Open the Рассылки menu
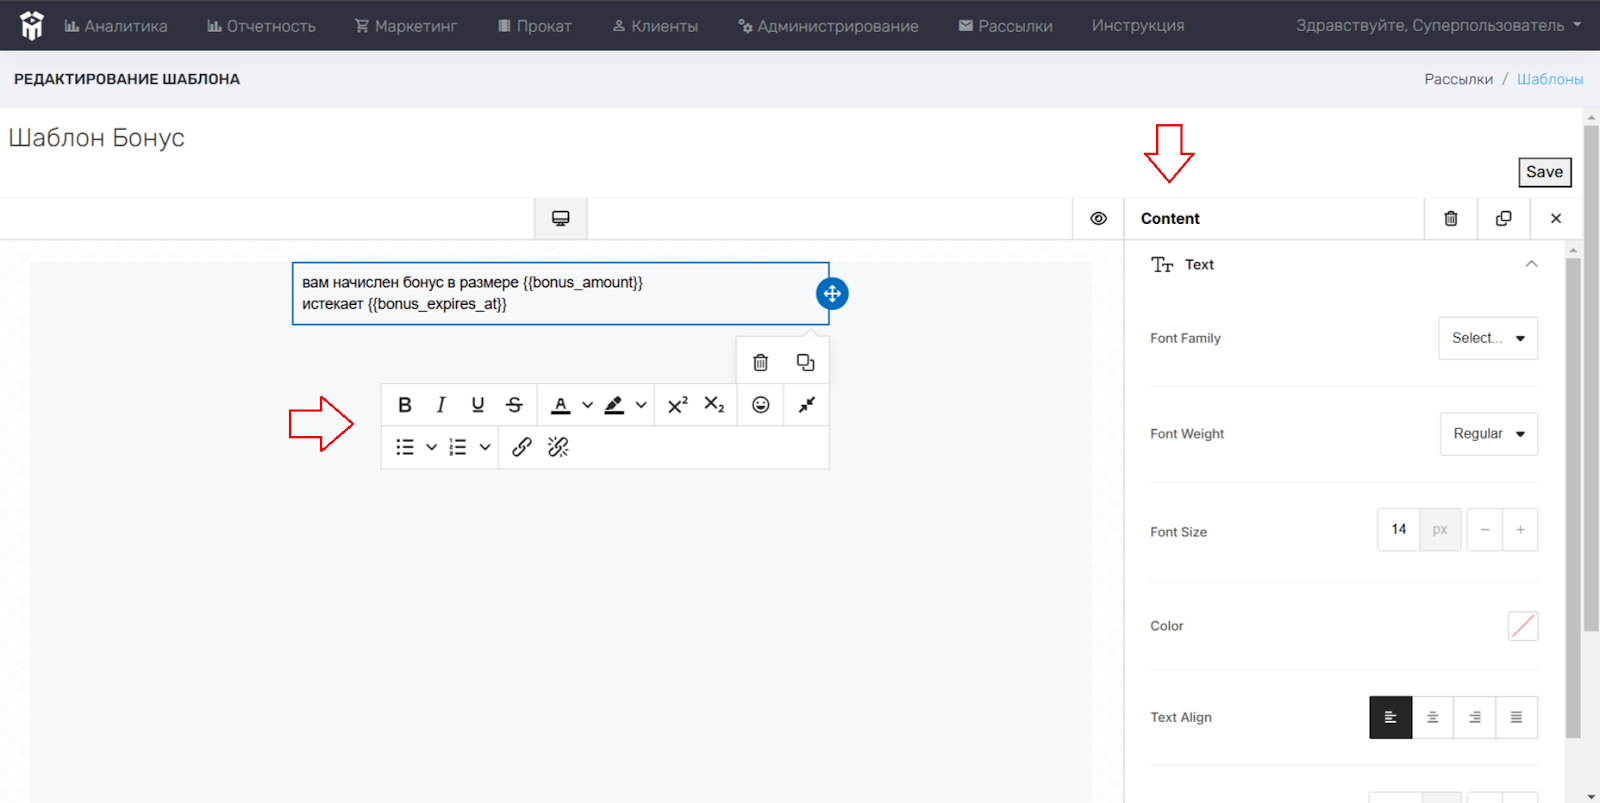This screenshot has height=803, width=1600. tap(1005, 26)
